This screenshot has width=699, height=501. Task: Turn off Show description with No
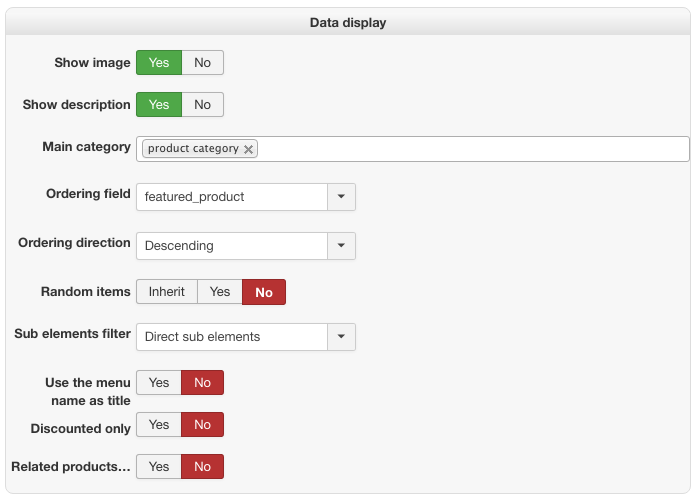point(203,105)
